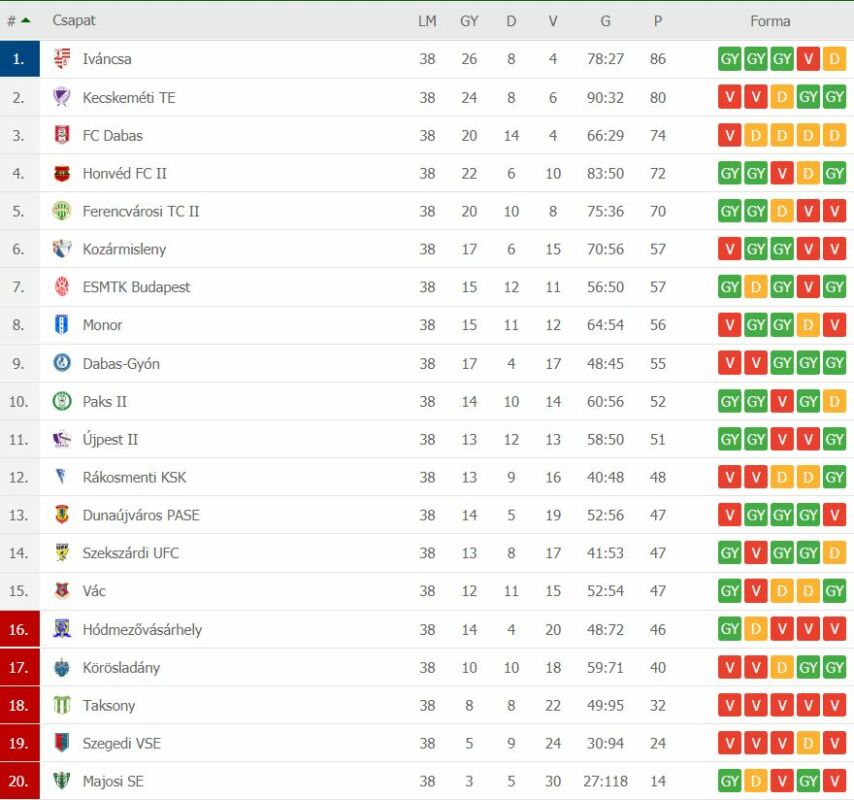Click the Paks II green crest

point(62,401)
